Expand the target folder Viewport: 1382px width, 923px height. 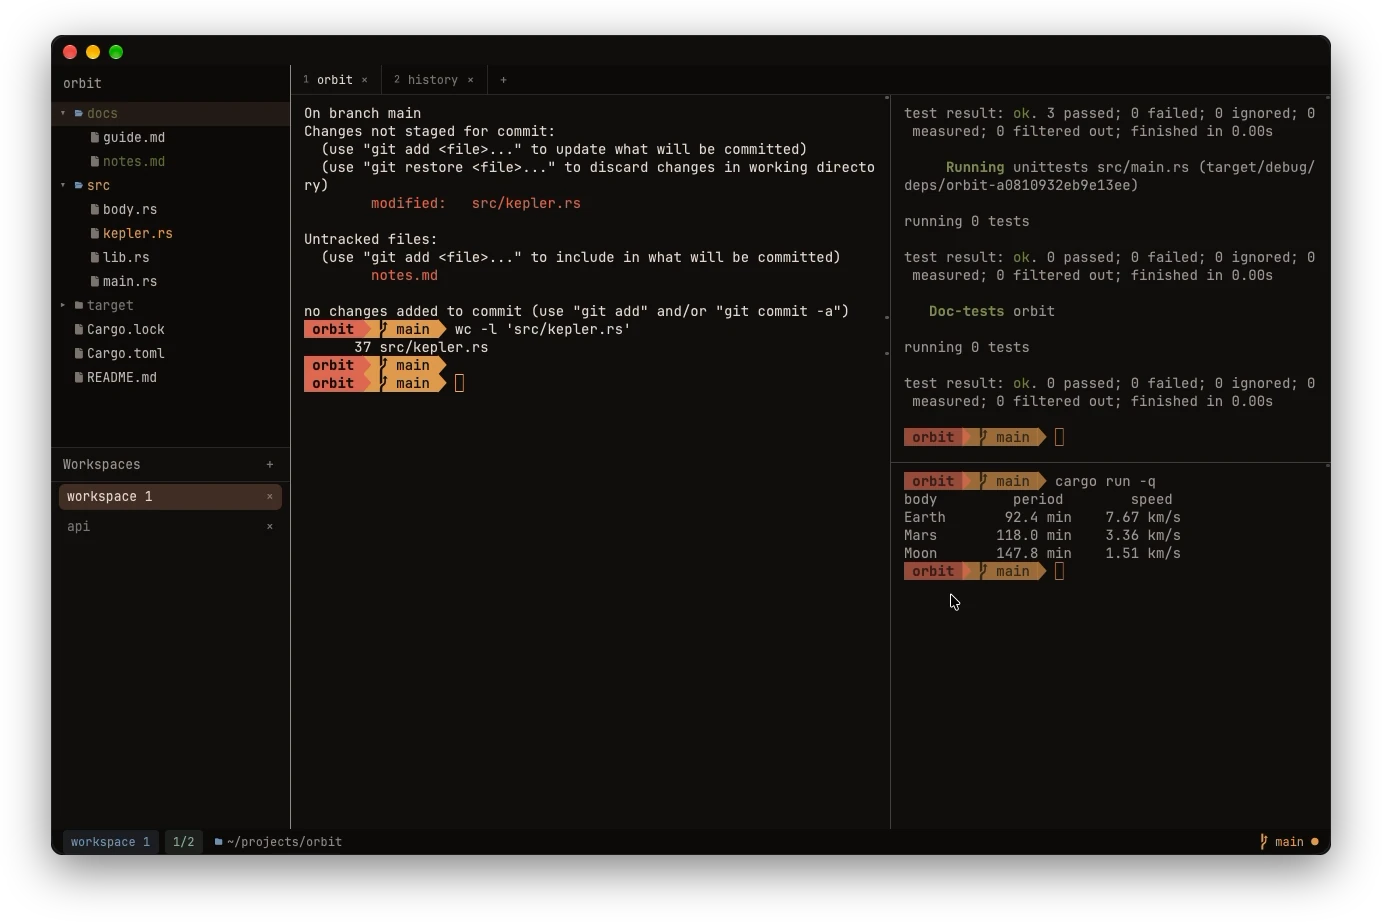coord(63,305)
